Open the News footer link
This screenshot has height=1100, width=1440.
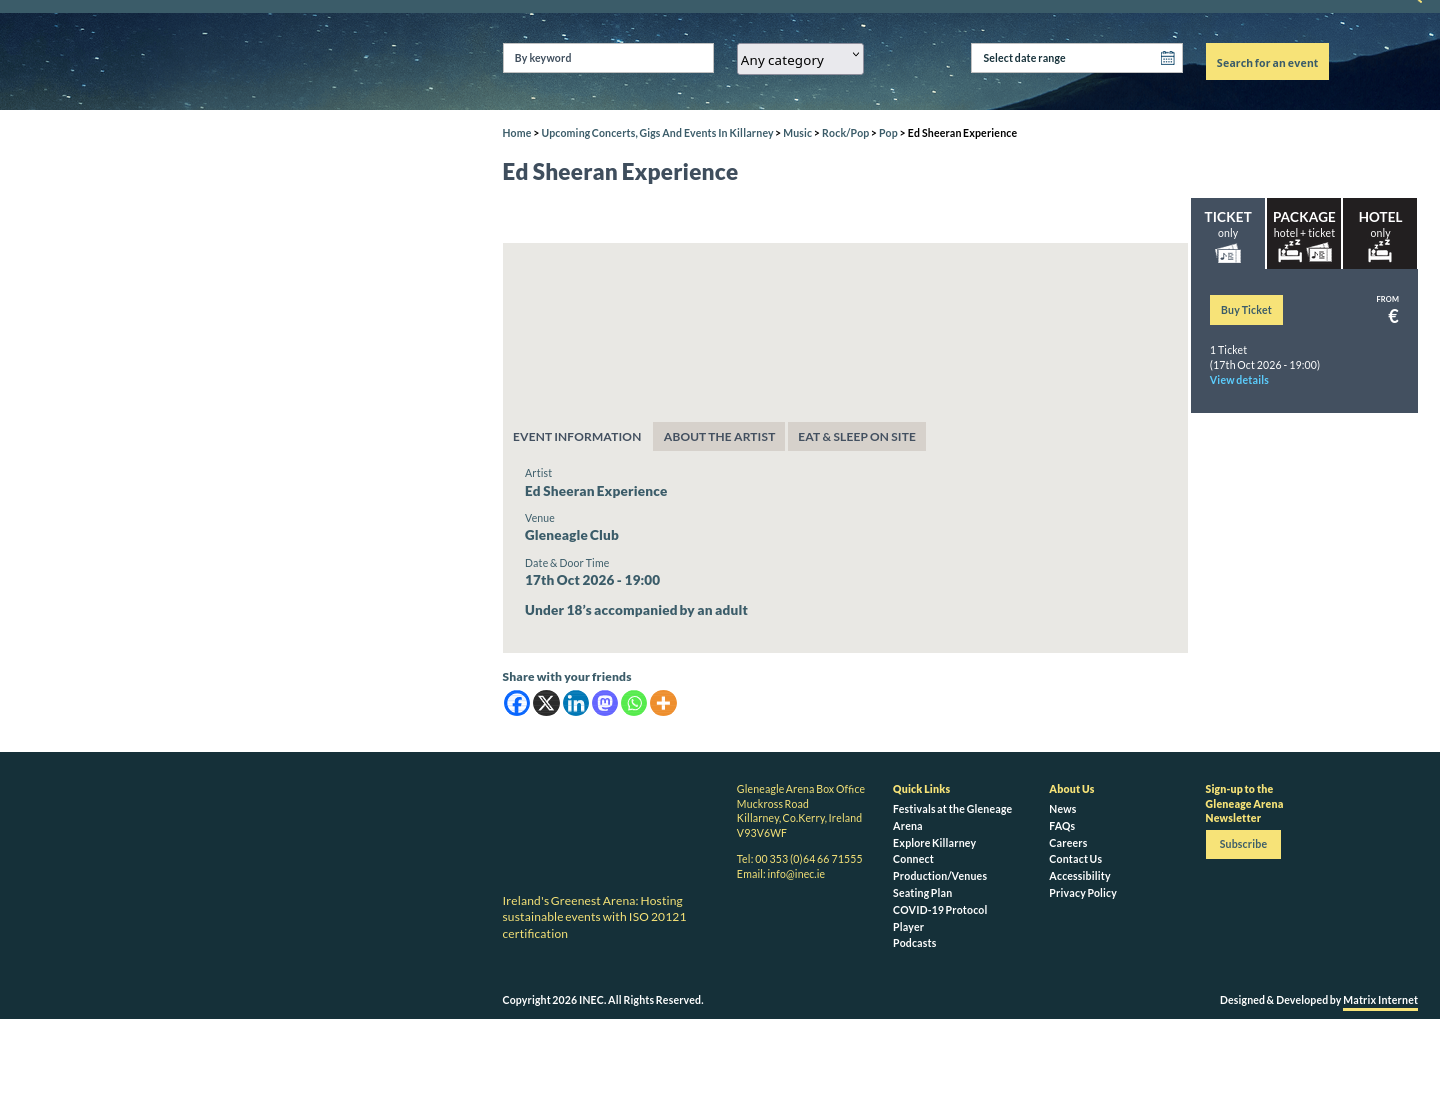tap(1063, 809)
